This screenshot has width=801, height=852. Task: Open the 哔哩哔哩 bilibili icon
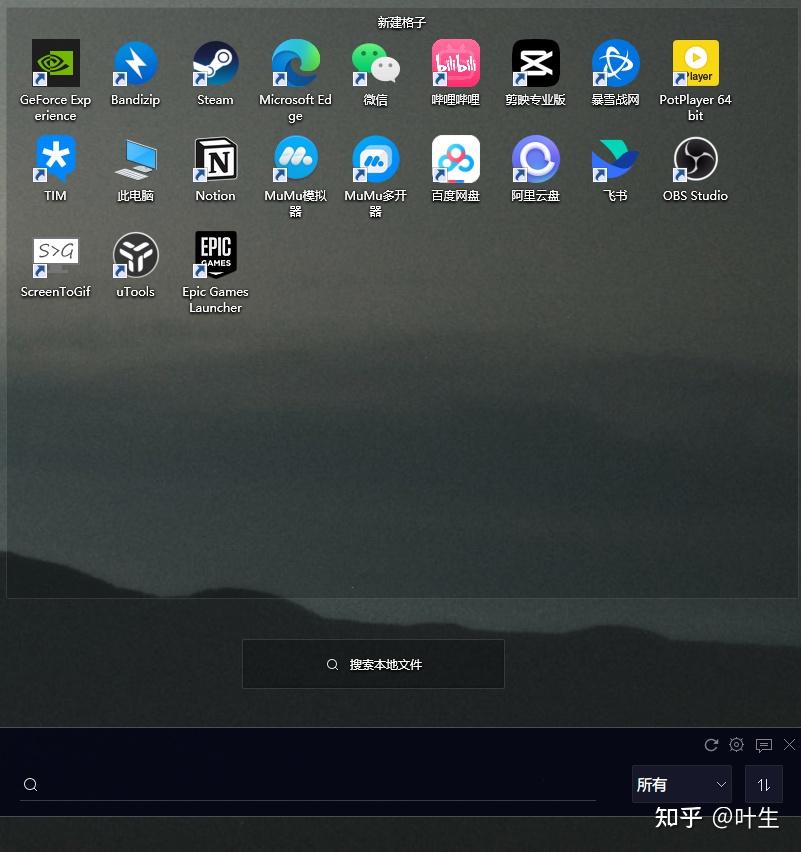[455, 63]
